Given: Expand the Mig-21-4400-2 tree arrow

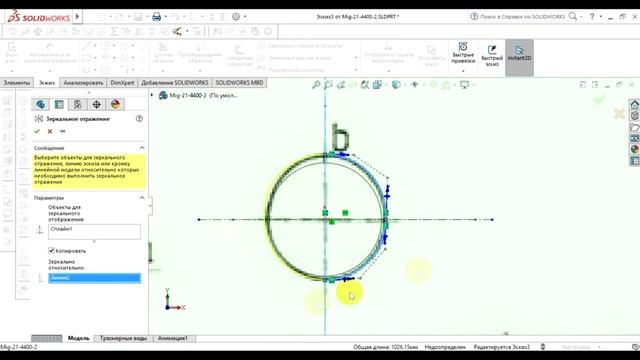Looking at the screenshot, I should (152, 95).
